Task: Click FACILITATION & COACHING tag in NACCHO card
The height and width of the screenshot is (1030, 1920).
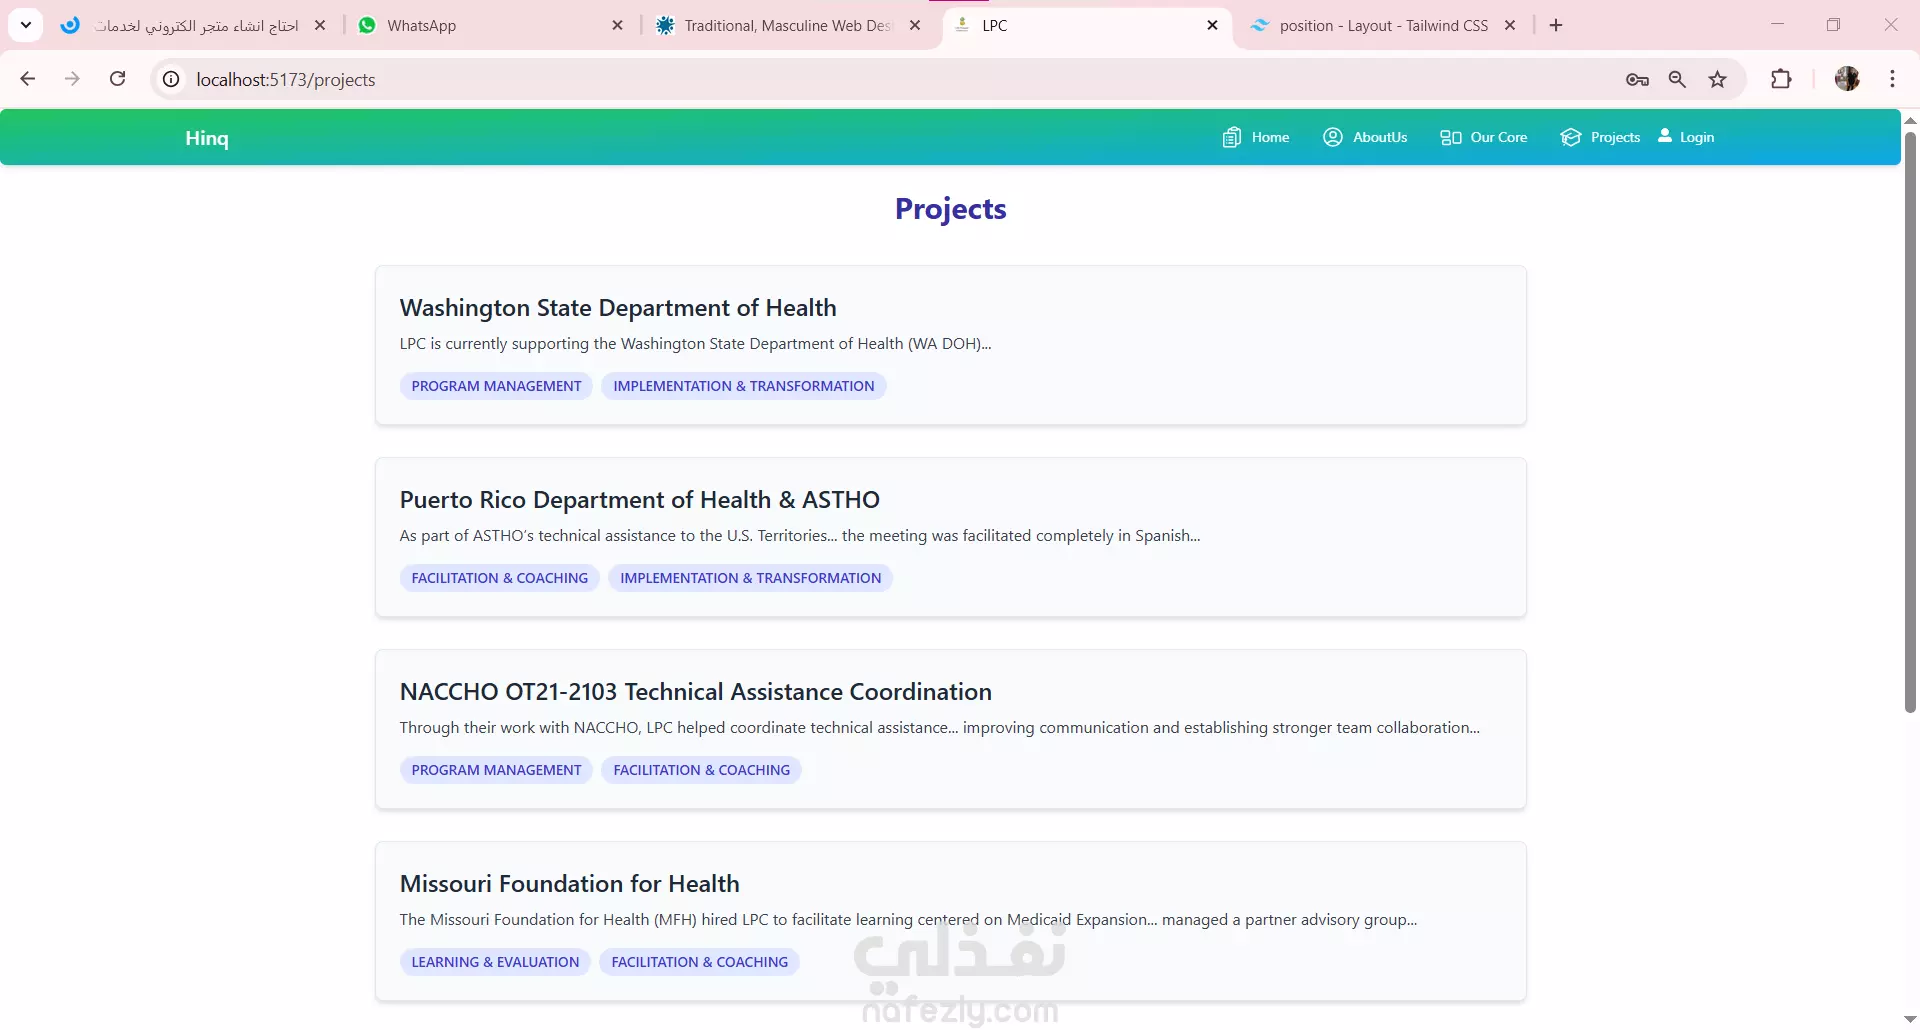Action: tap(702, 770)
